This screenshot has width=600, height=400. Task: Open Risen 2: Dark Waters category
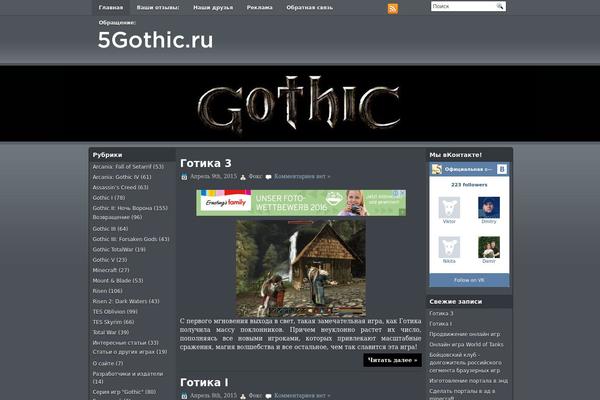coord(126,301)
